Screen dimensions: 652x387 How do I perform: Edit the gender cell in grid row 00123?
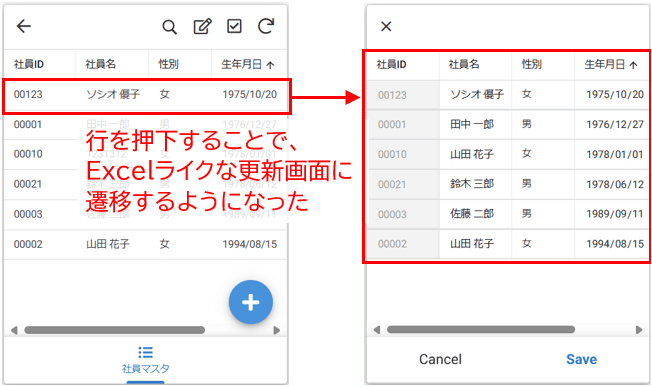pyautogui.click(x=543, y=95)
